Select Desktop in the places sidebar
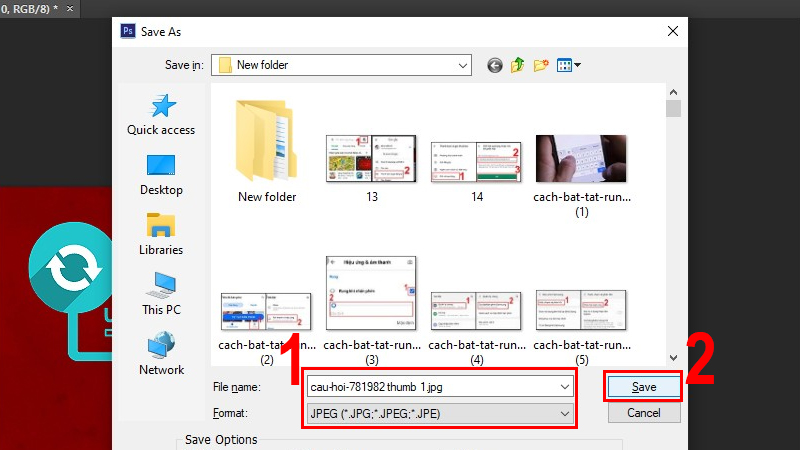 161,175
